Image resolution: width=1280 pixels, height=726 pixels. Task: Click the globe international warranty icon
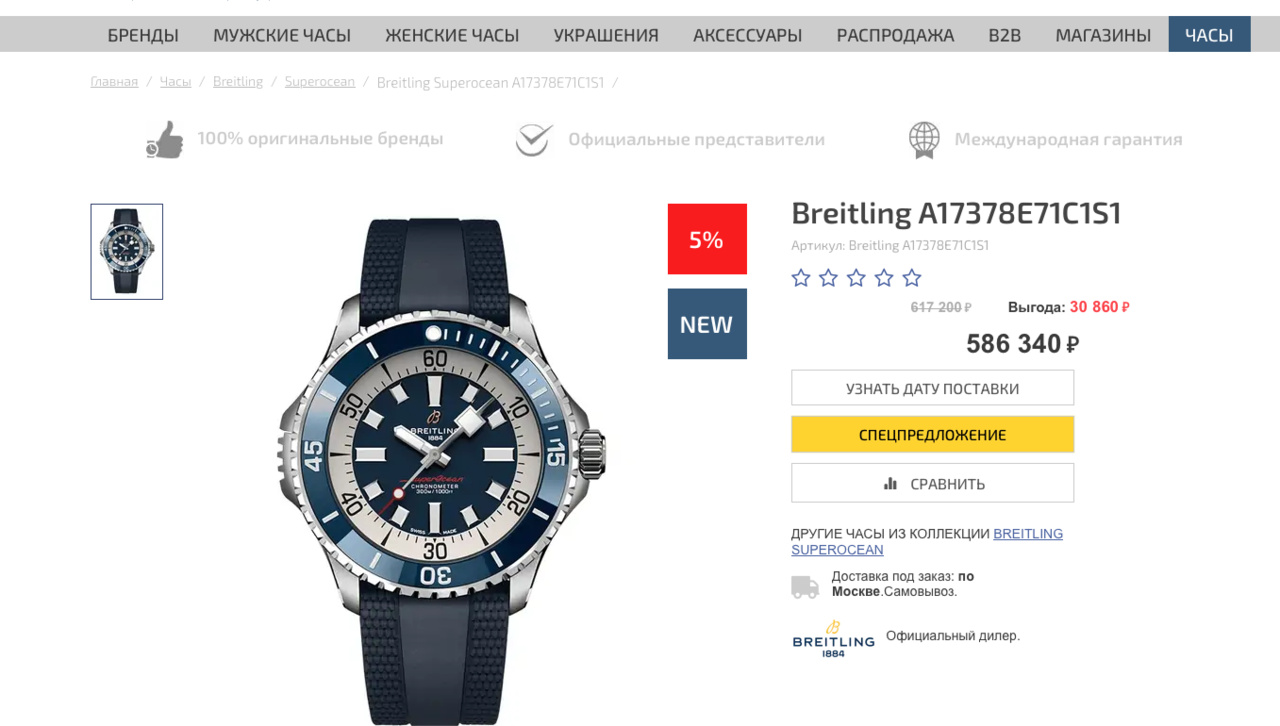[924, 140]
